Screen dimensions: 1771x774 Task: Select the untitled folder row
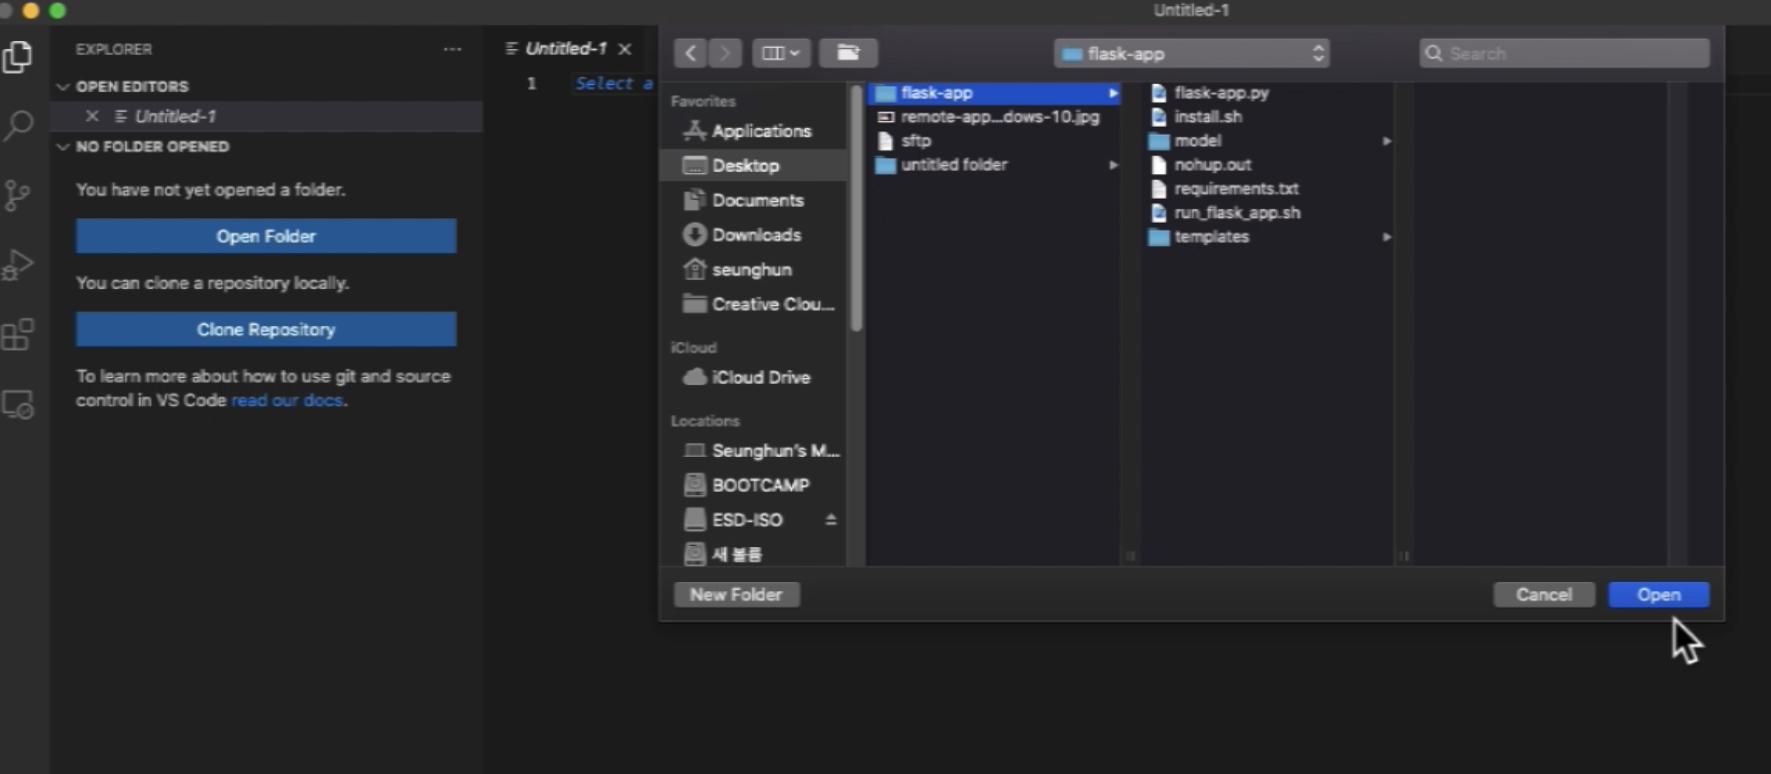[x=994, y=165]
